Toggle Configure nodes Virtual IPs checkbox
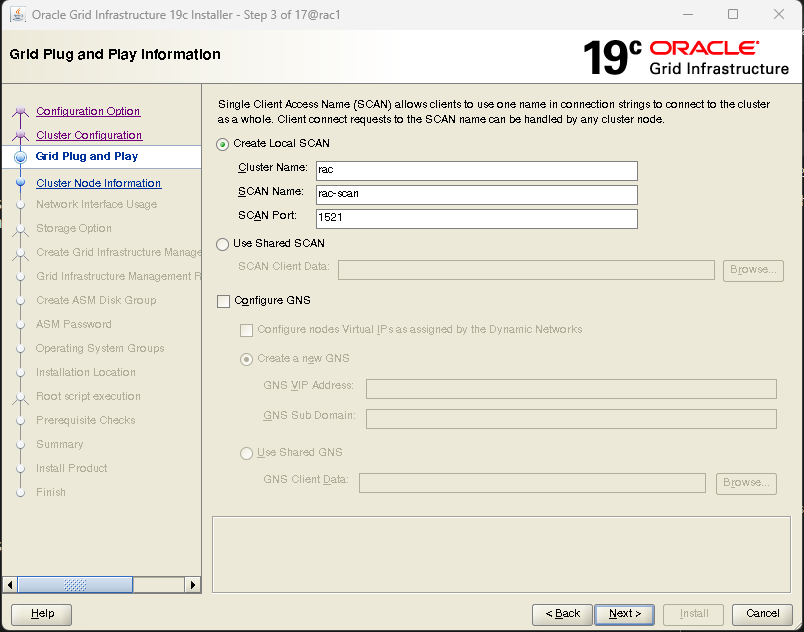 point(247,330)
